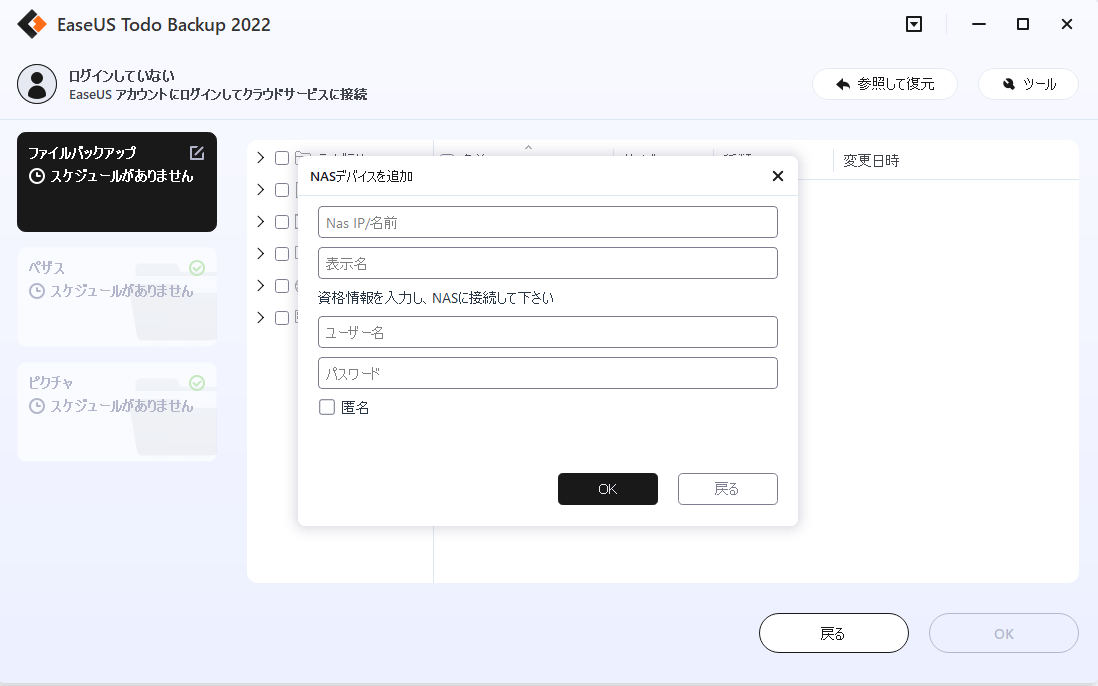Close the EaseUS Todo Backup window
Image resolution: width=1098 pixels, height=686 pixels.
1066,24
